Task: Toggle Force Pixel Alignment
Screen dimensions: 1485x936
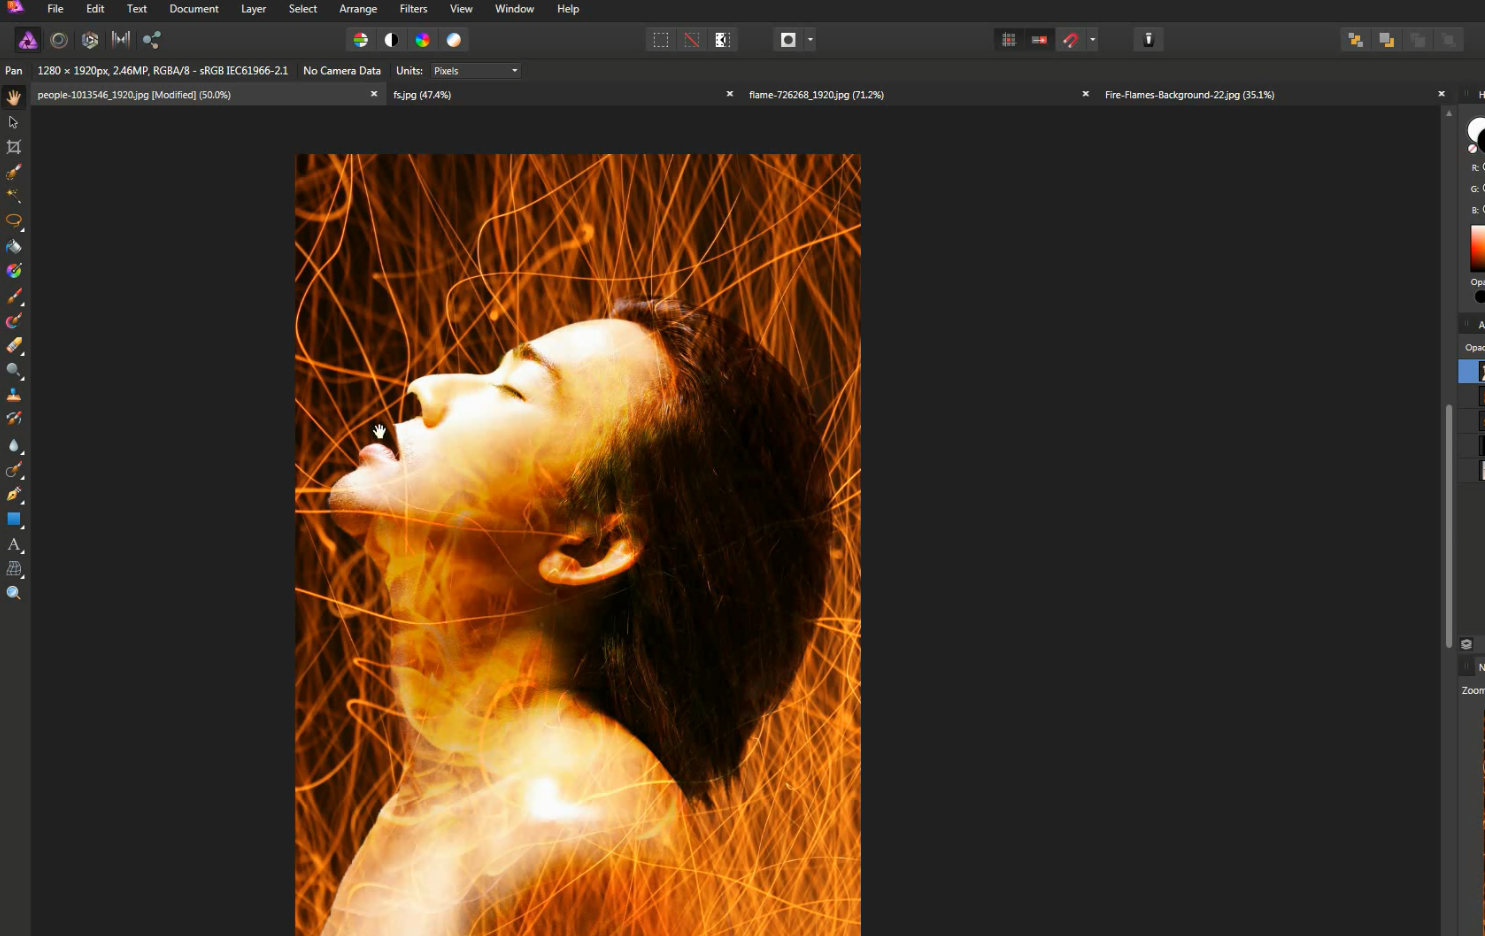Action: (1009, 40)
